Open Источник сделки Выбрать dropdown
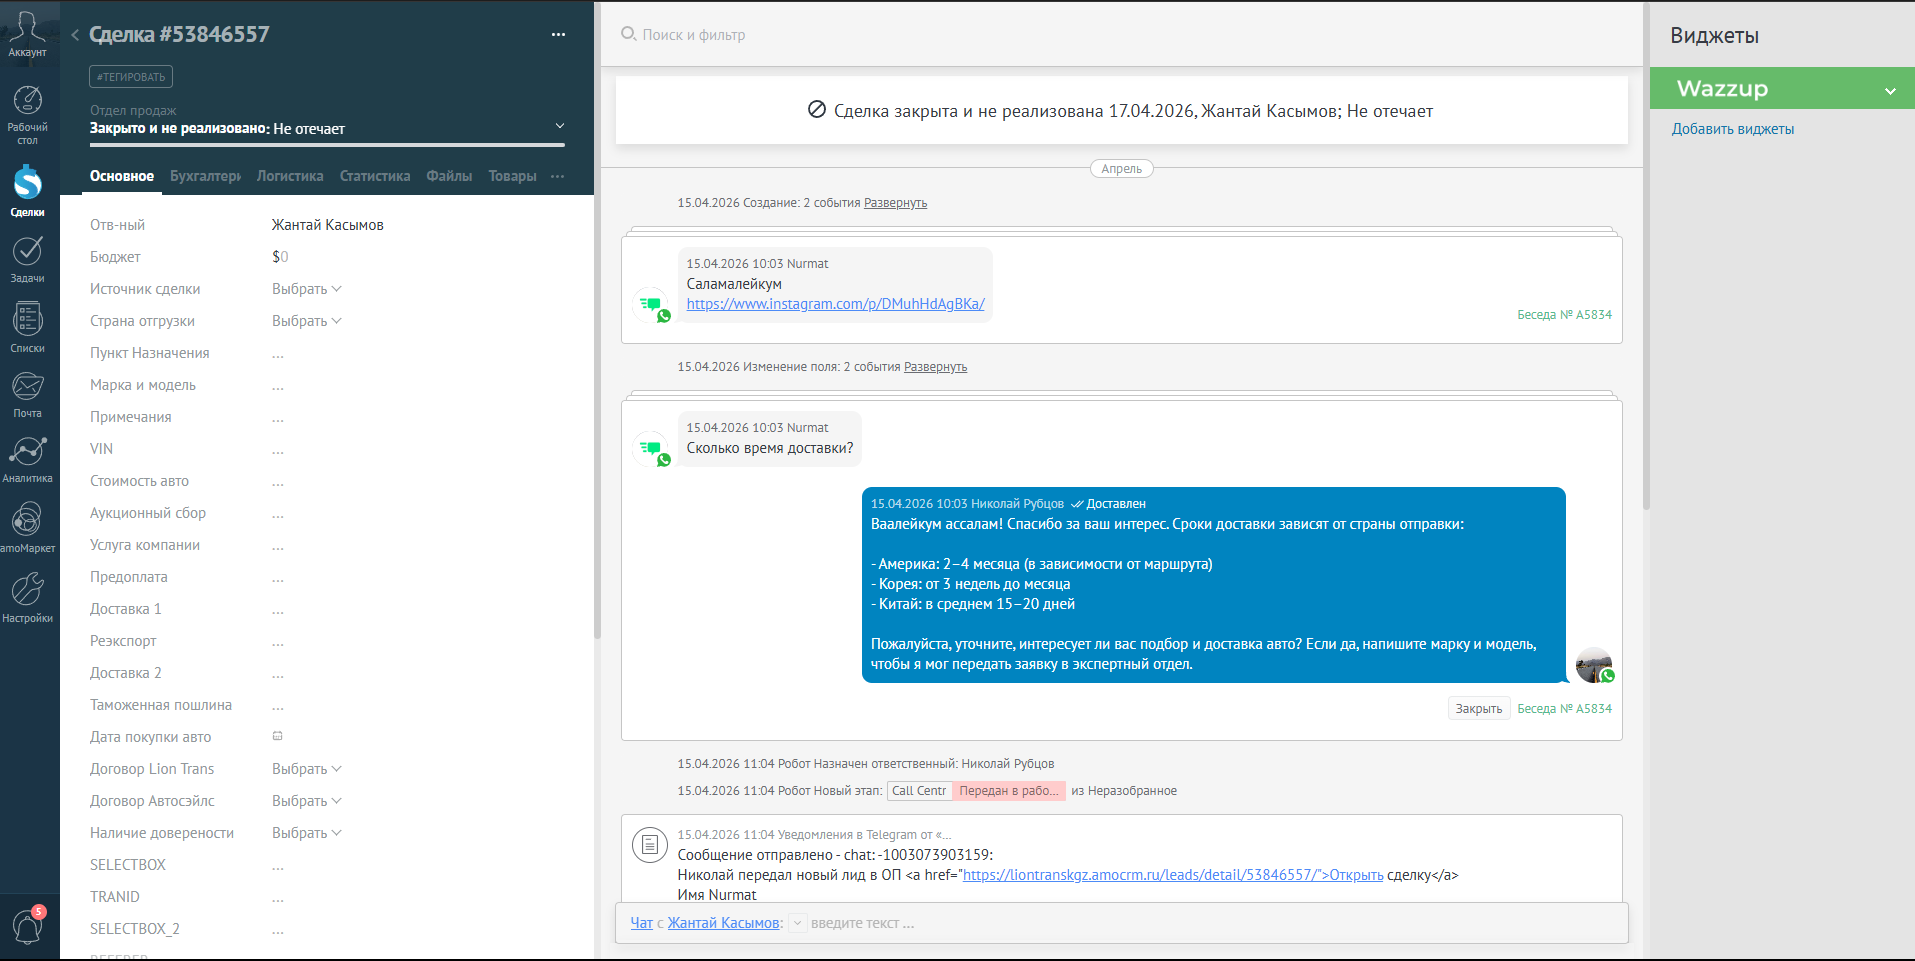The height and width of the screenshot is (961, 1915). pyautogui.click(x=307, y=289)
